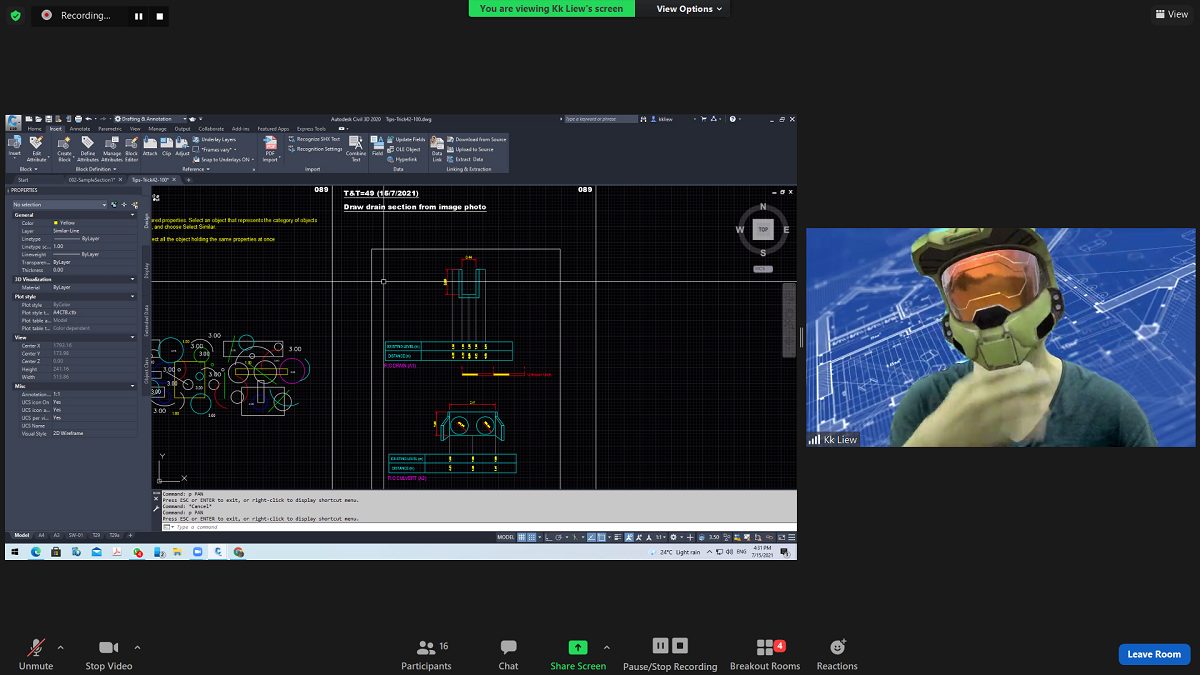Select the A4 layout tab

42,535
